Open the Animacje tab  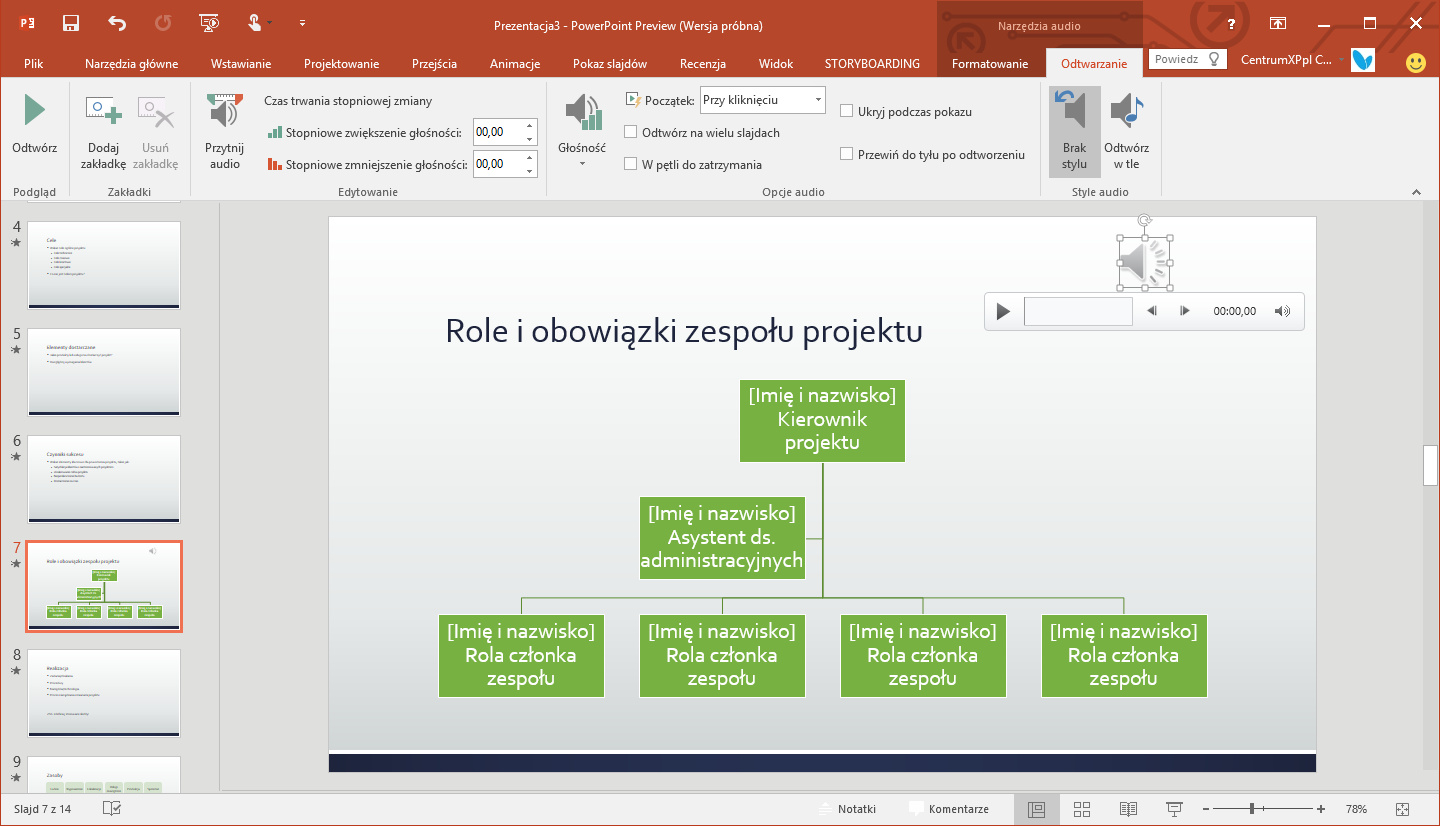[x=515, y=63]
